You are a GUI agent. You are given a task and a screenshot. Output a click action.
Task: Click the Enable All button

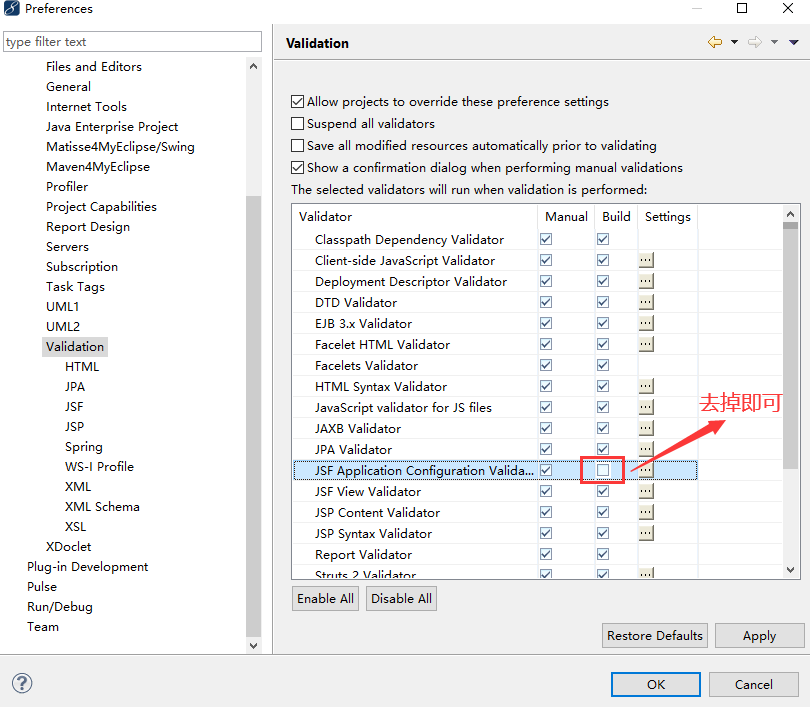(x=325, y=599)
